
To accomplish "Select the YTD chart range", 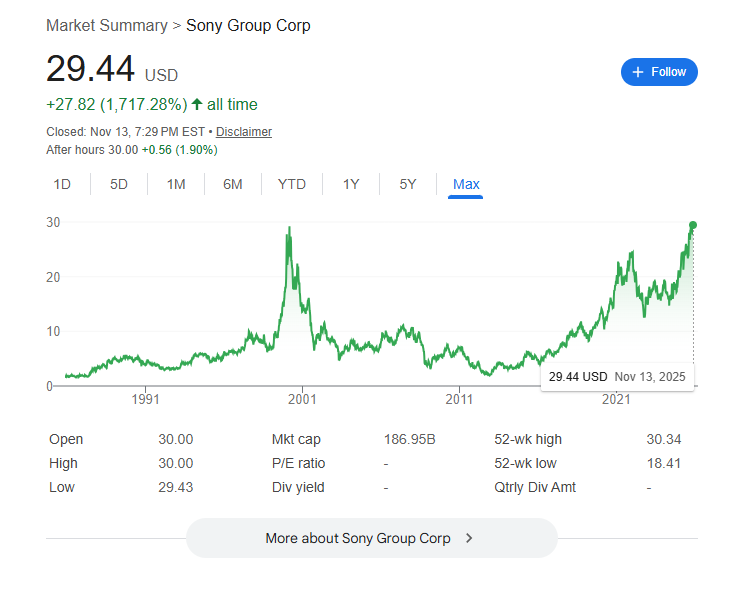I will point(292,184).
